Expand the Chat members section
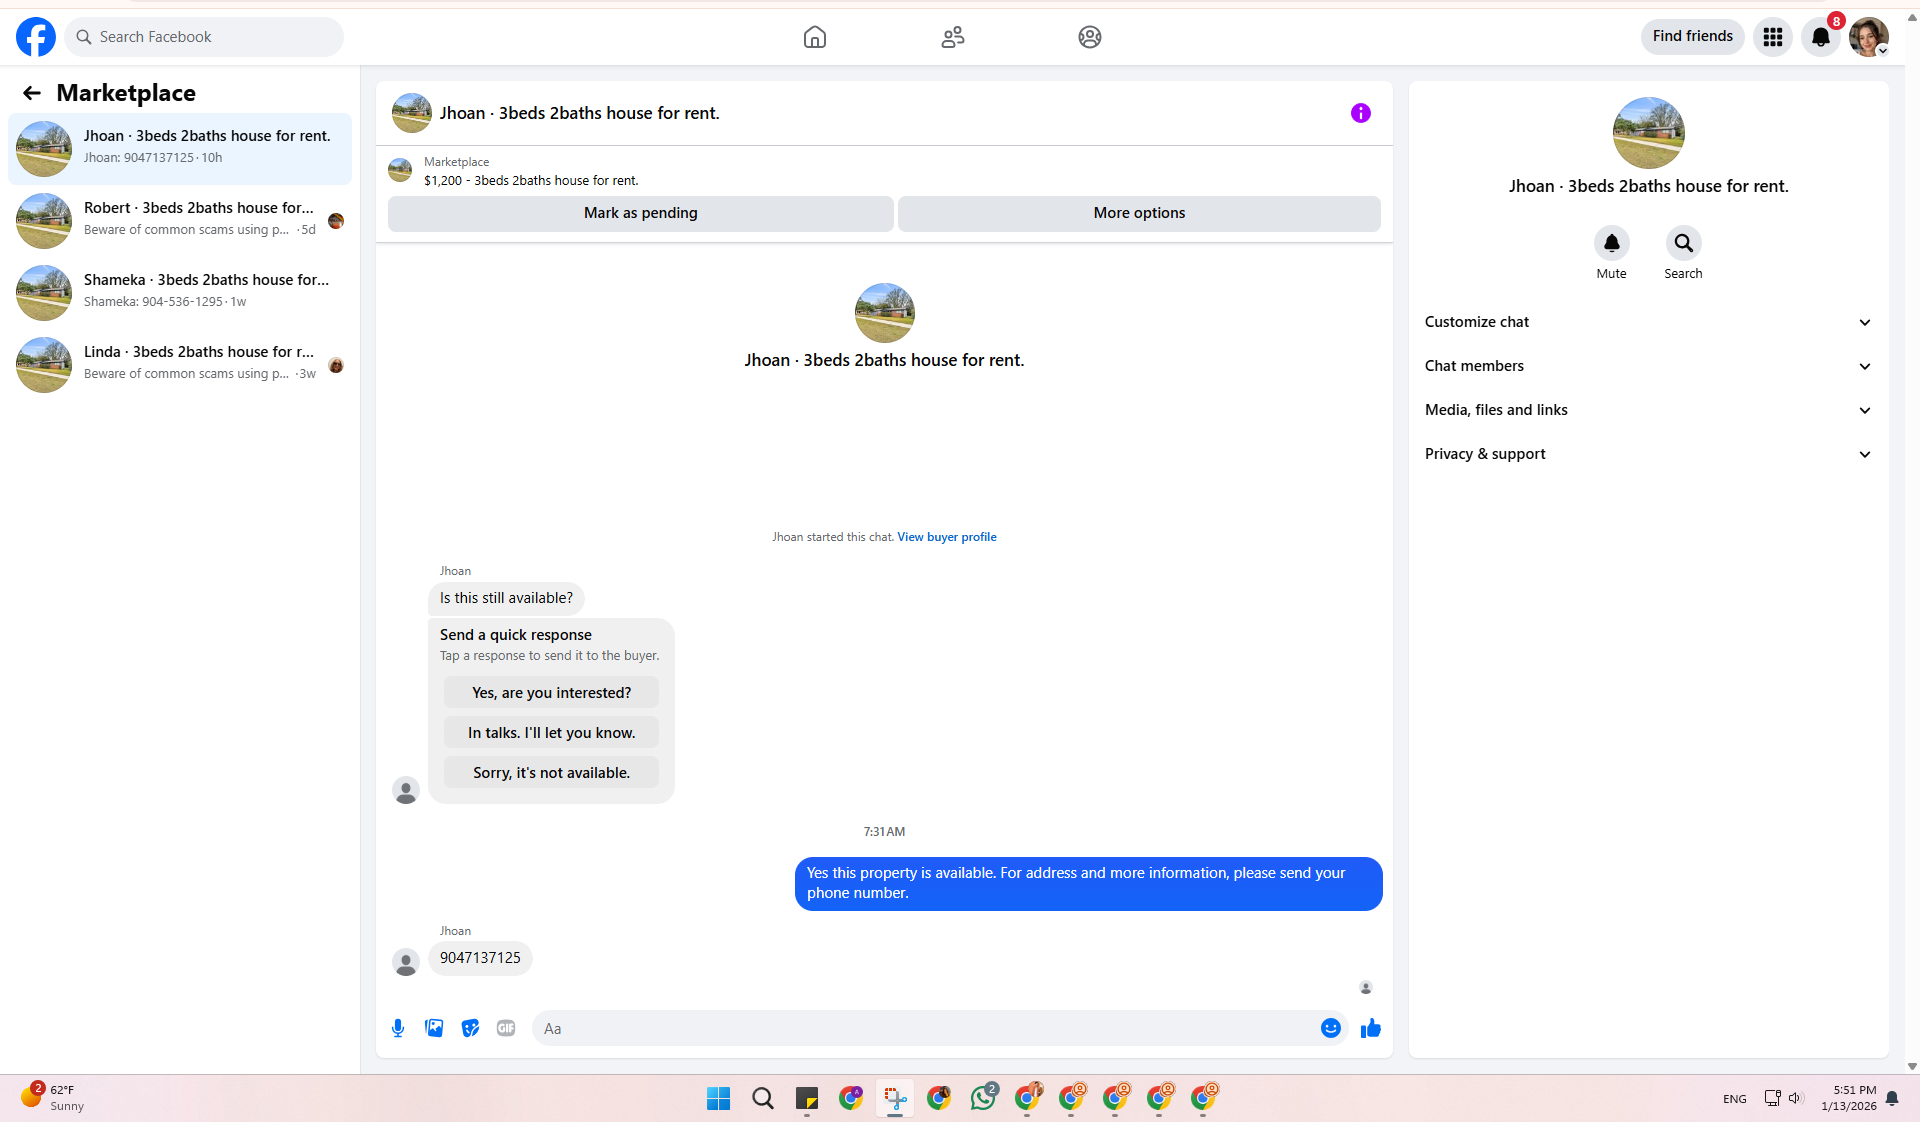1920x1122 pixels. [x=1648, y=366]
